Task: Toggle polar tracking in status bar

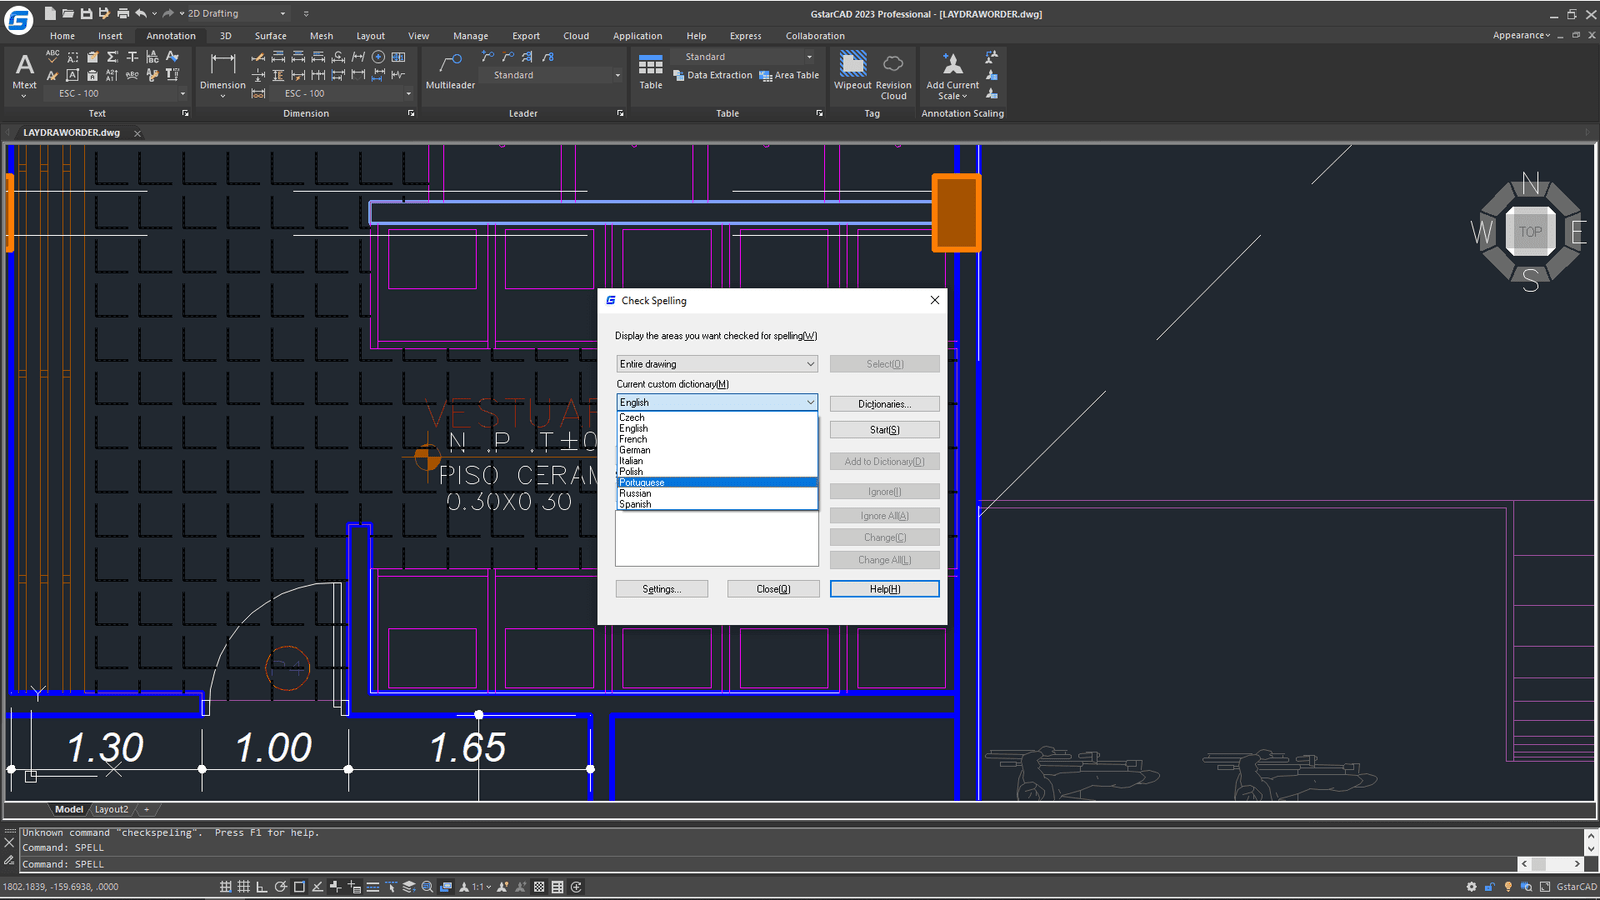Action: 281,887
